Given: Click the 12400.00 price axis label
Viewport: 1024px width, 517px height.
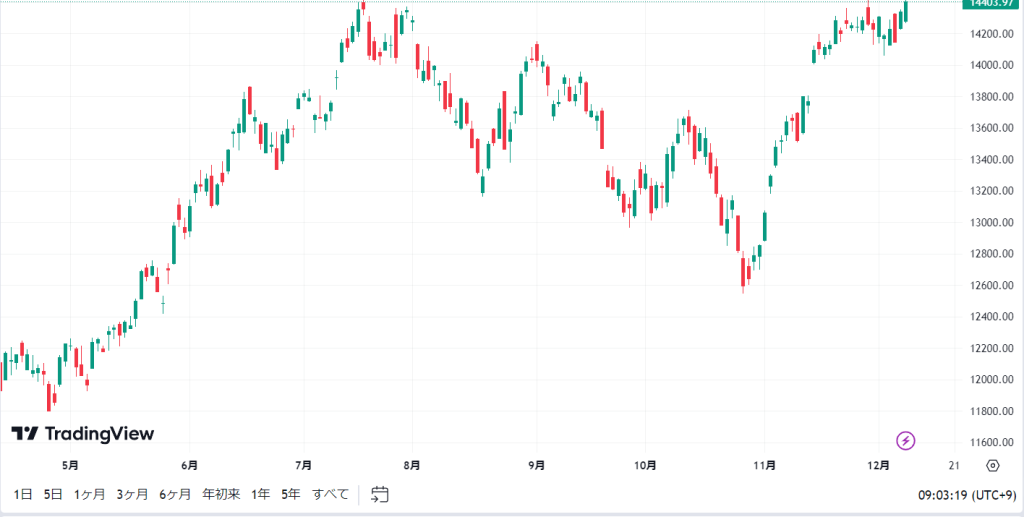Looking at the screenshot, I should click(x=991, y=317).
